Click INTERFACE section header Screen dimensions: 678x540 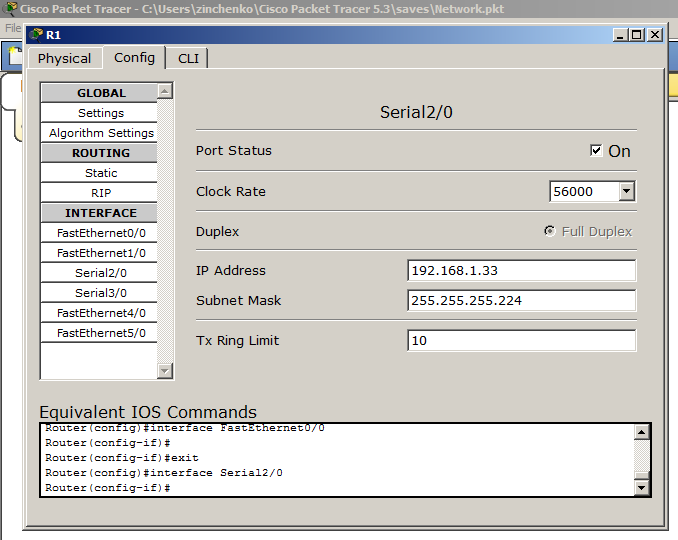click(x=99, y=213)
